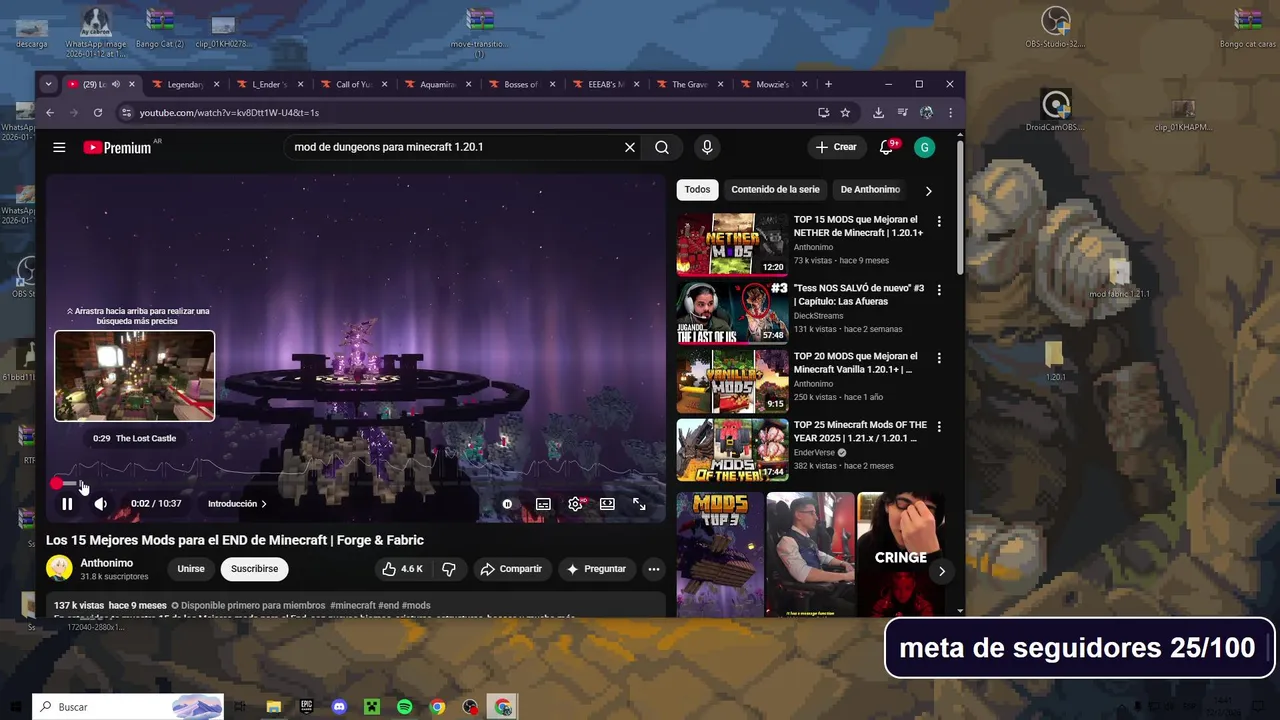Switch to the Bosses of browser tab
This screenshot has width=1280, height=720.
pyautogui.click(x=520, y=84)
